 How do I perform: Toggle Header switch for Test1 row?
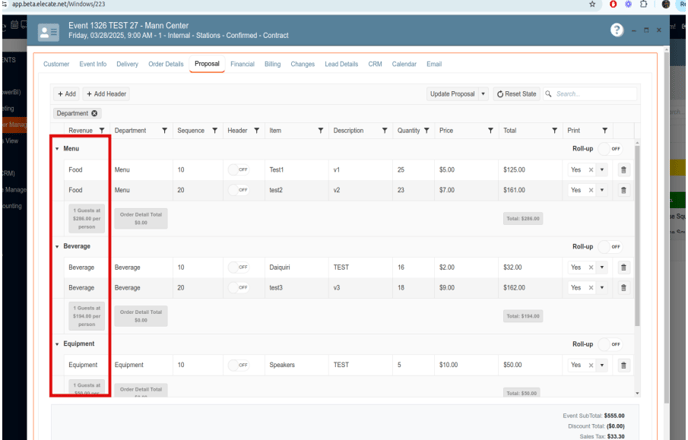pyautogui.click(x=238, y=170)
